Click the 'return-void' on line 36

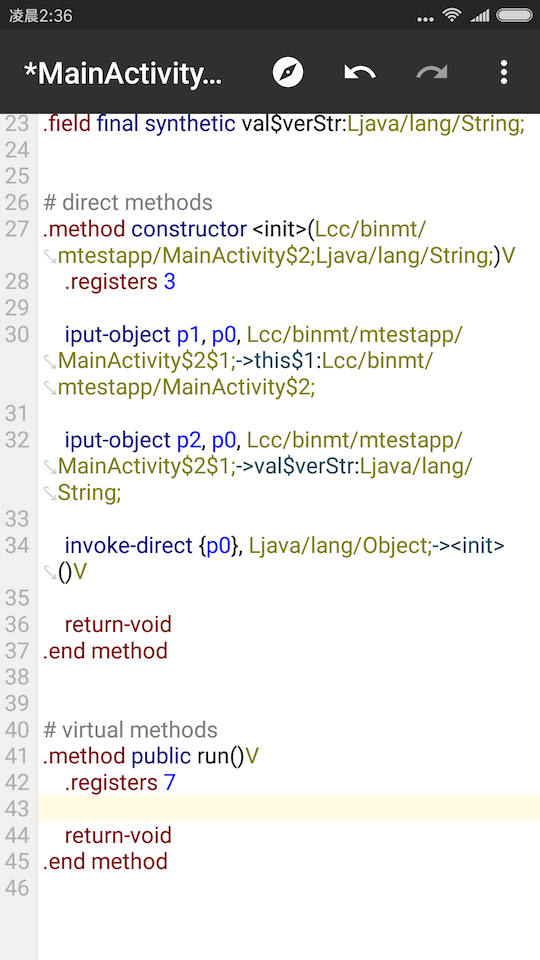[118, 624]
